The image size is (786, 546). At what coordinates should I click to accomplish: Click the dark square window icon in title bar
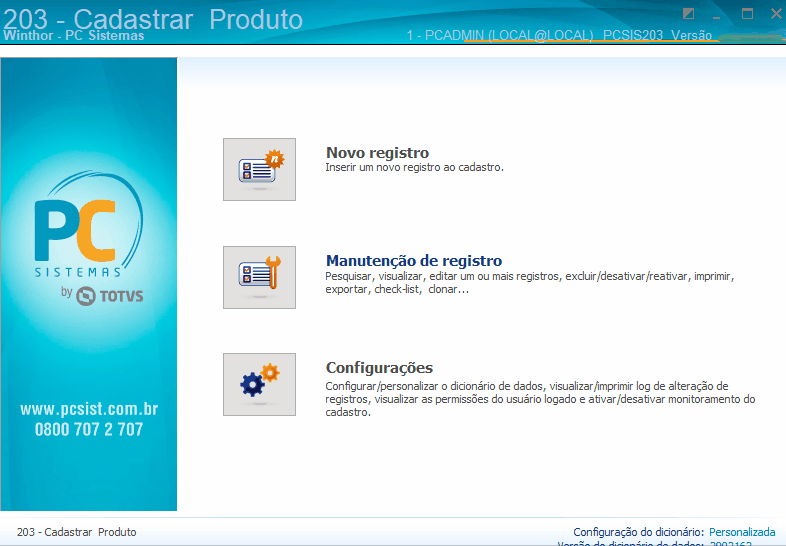tap(688, 14)
